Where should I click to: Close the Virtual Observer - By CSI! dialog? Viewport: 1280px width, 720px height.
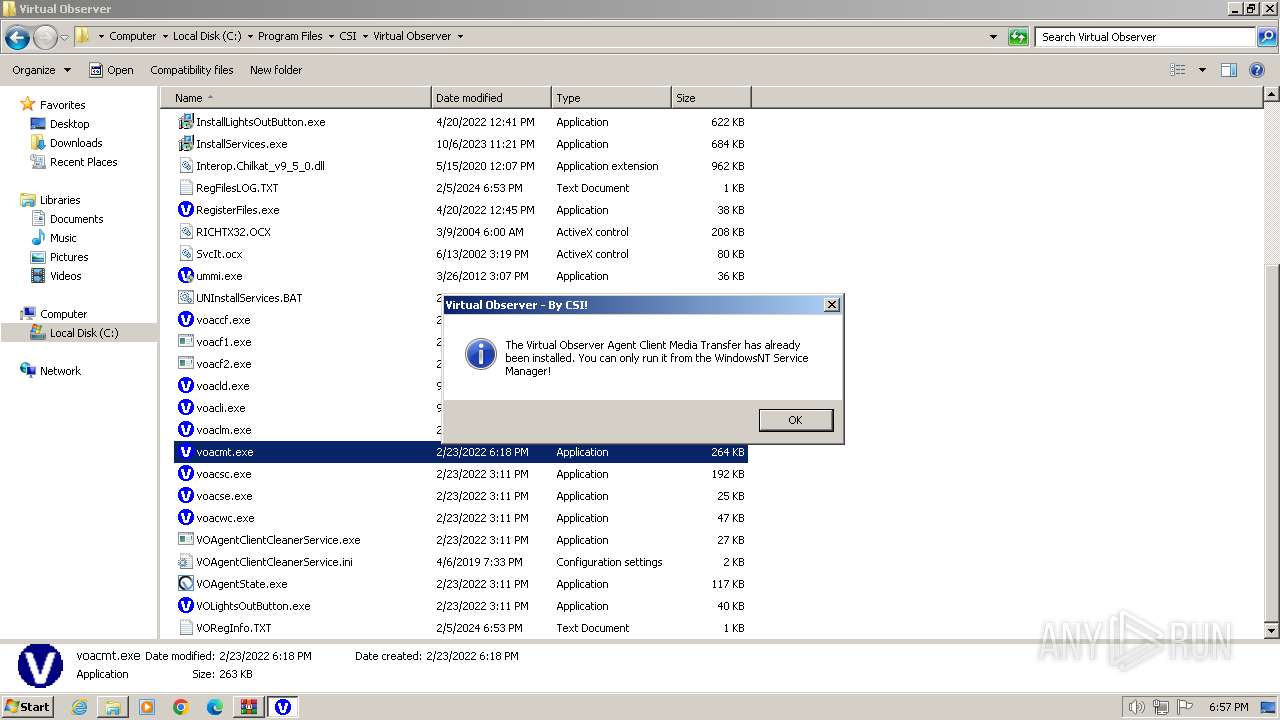(x=831, y=304)
